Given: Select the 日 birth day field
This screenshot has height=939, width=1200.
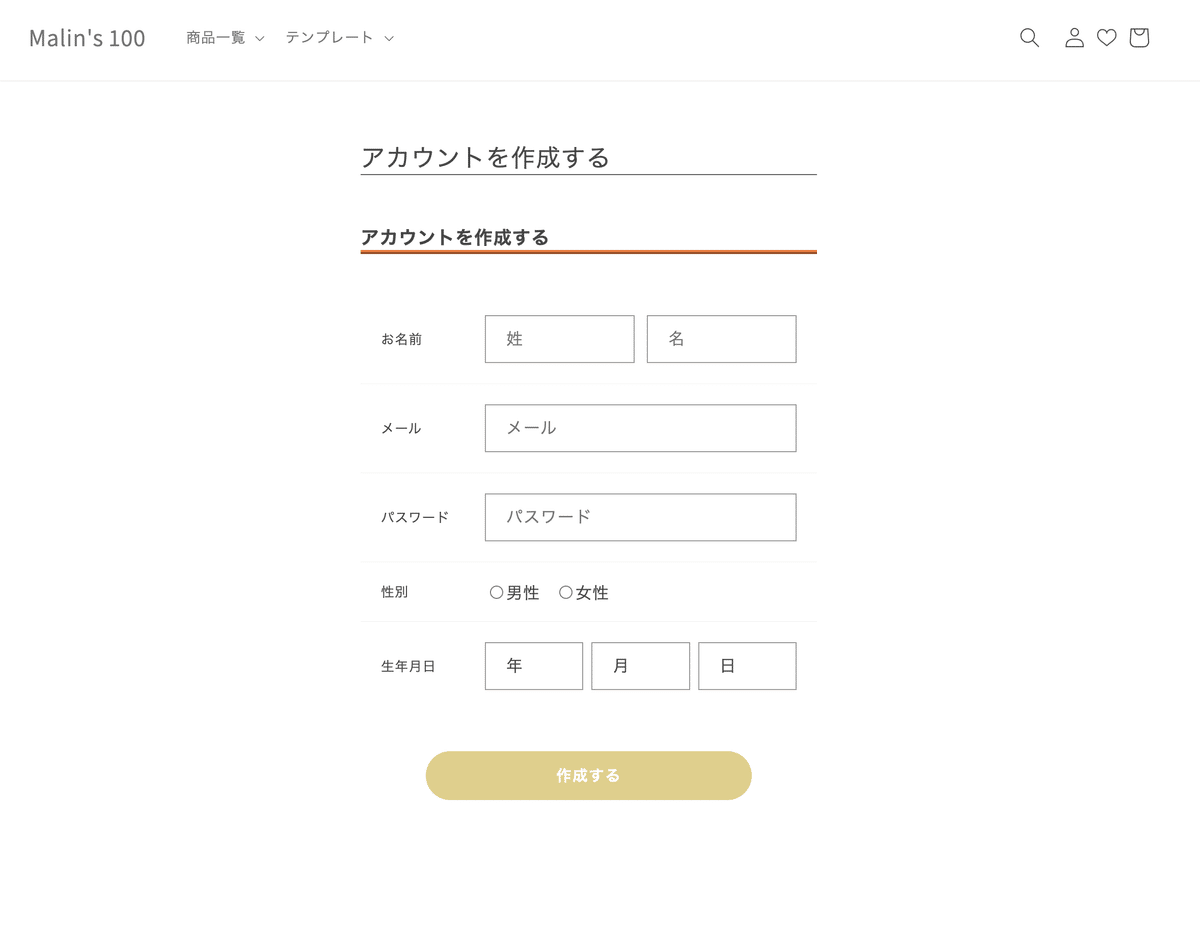Looking at the screenshot, I should pos(747,666).
